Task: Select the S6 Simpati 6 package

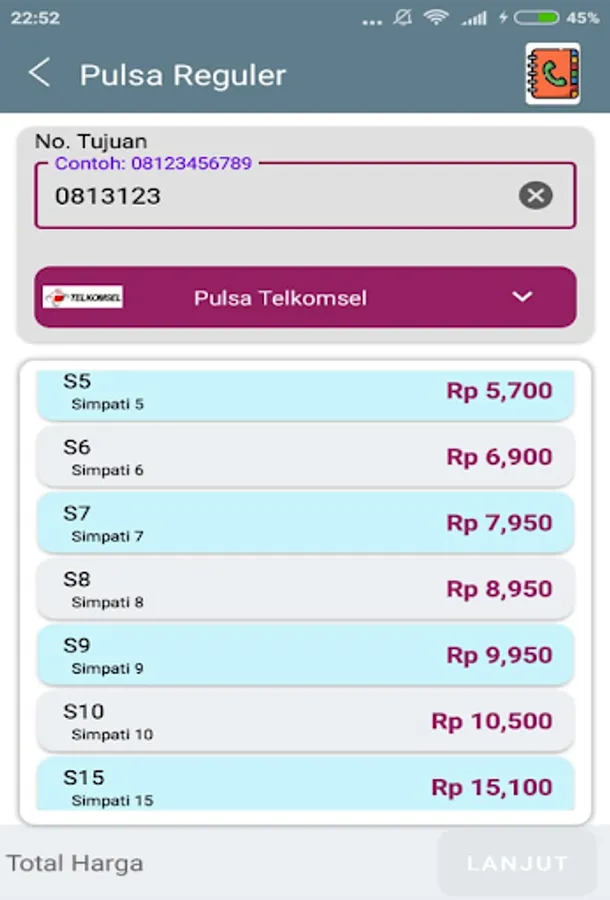Action: 305,457
